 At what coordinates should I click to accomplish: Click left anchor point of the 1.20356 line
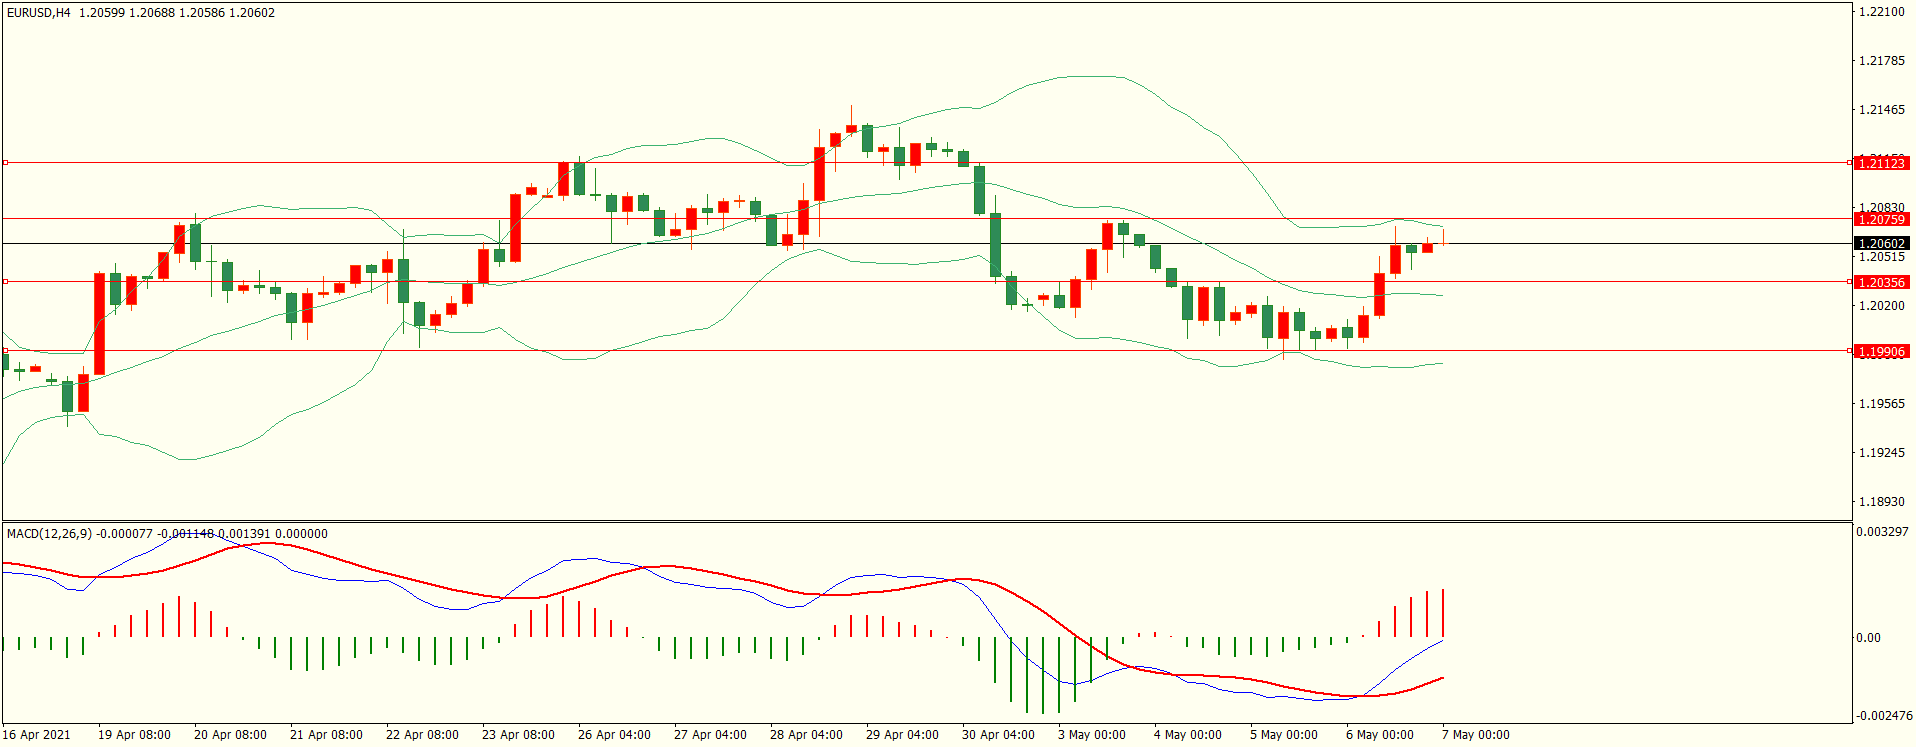[x=5, y=282]
